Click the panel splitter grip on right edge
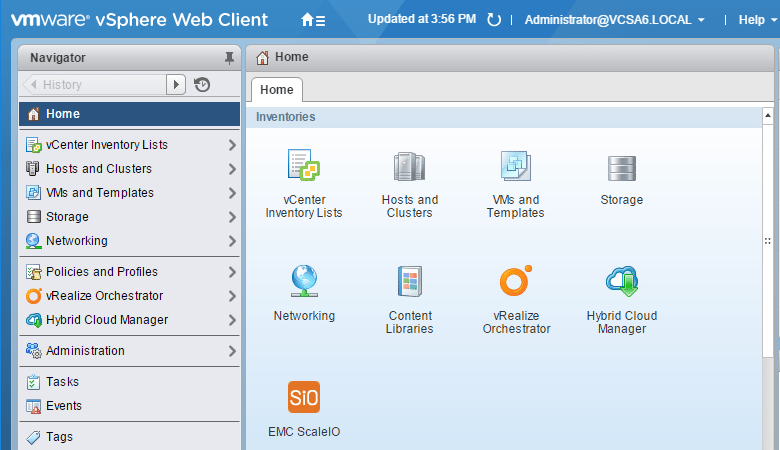Image resolution: width=780 pixels, height=450 pixels. 768,241
